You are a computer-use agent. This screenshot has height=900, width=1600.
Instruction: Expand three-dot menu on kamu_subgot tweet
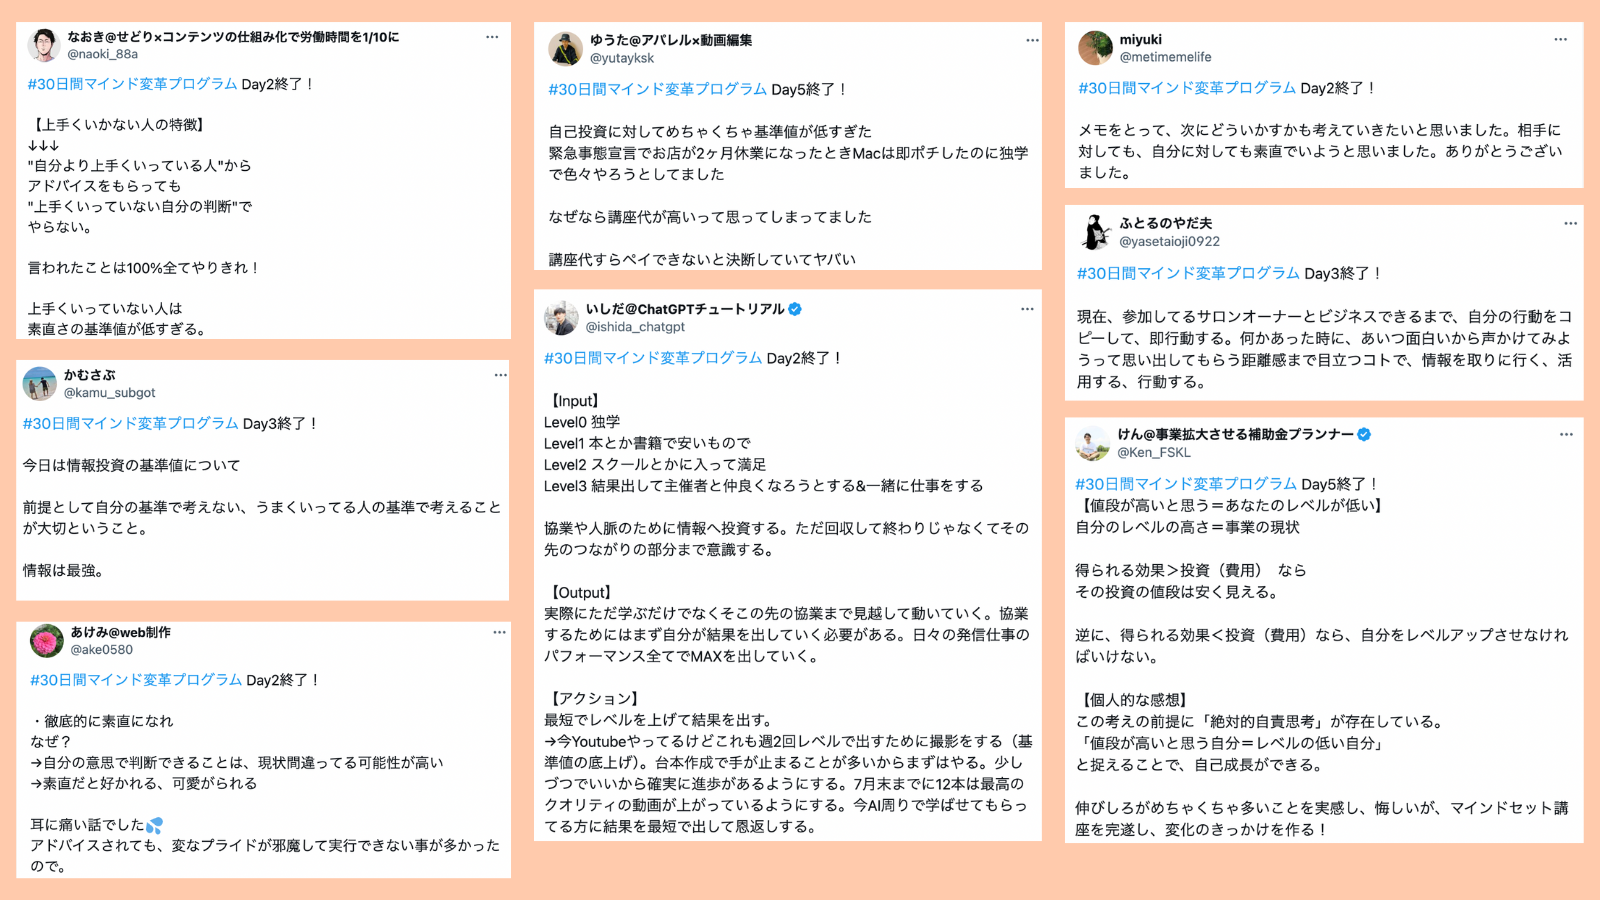point(500,375)
